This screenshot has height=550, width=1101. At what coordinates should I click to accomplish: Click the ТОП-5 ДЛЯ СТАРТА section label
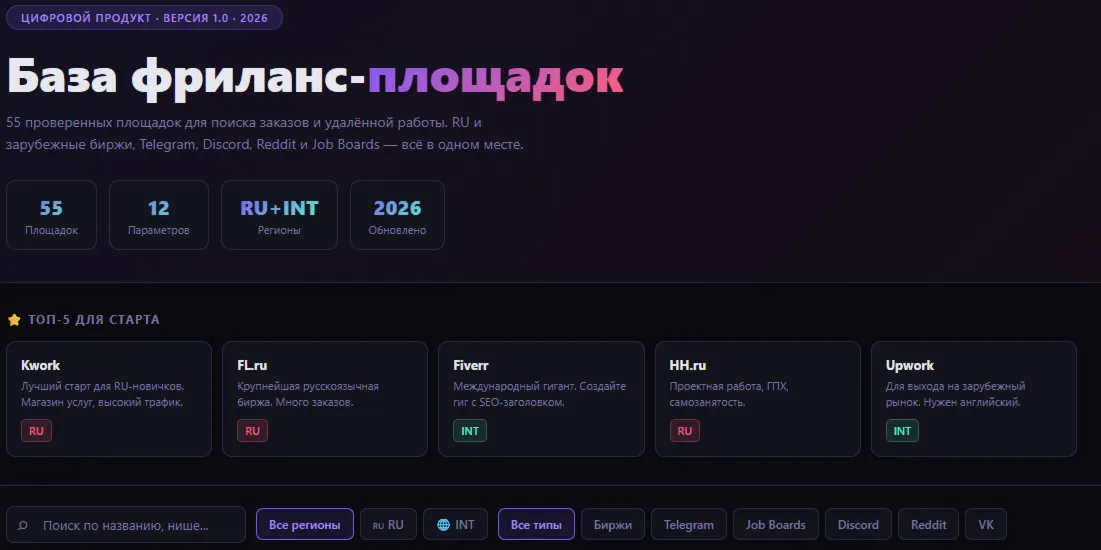point(94,320)
